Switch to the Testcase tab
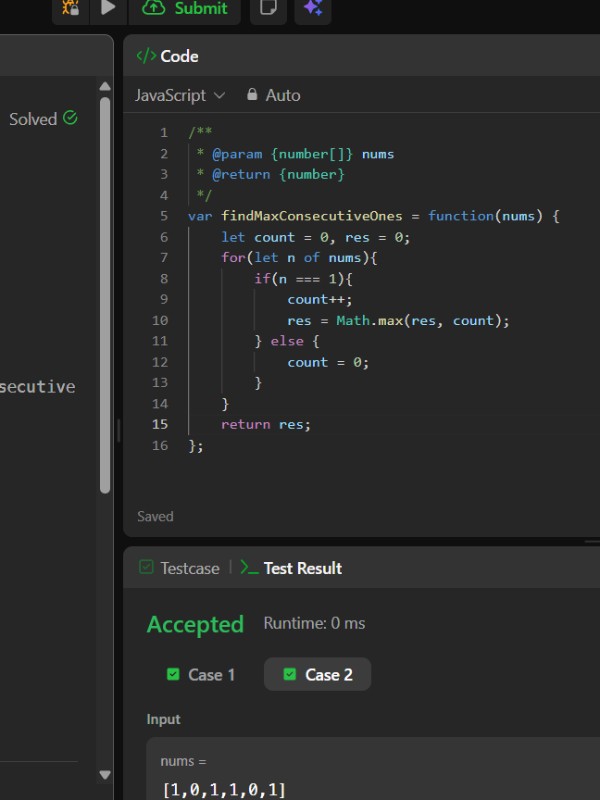Image resolution: width=600 pixels, height=800 pixels. click(x=180, y=568)
